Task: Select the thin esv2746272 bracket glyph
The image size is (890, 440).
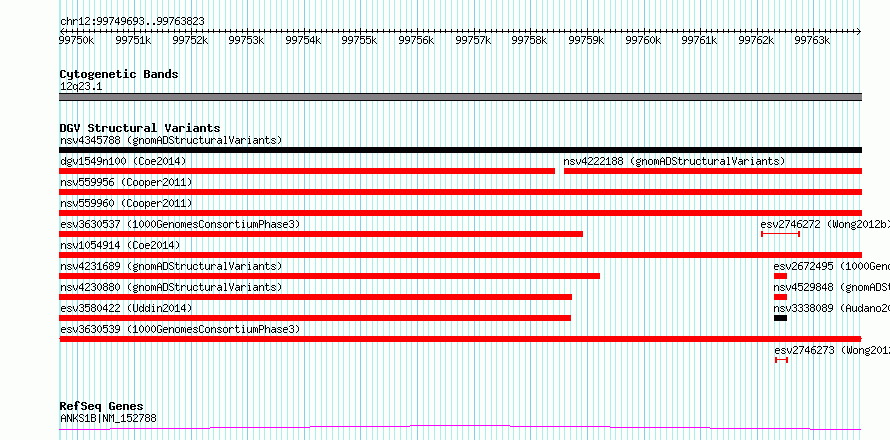Action: [780, 234]
